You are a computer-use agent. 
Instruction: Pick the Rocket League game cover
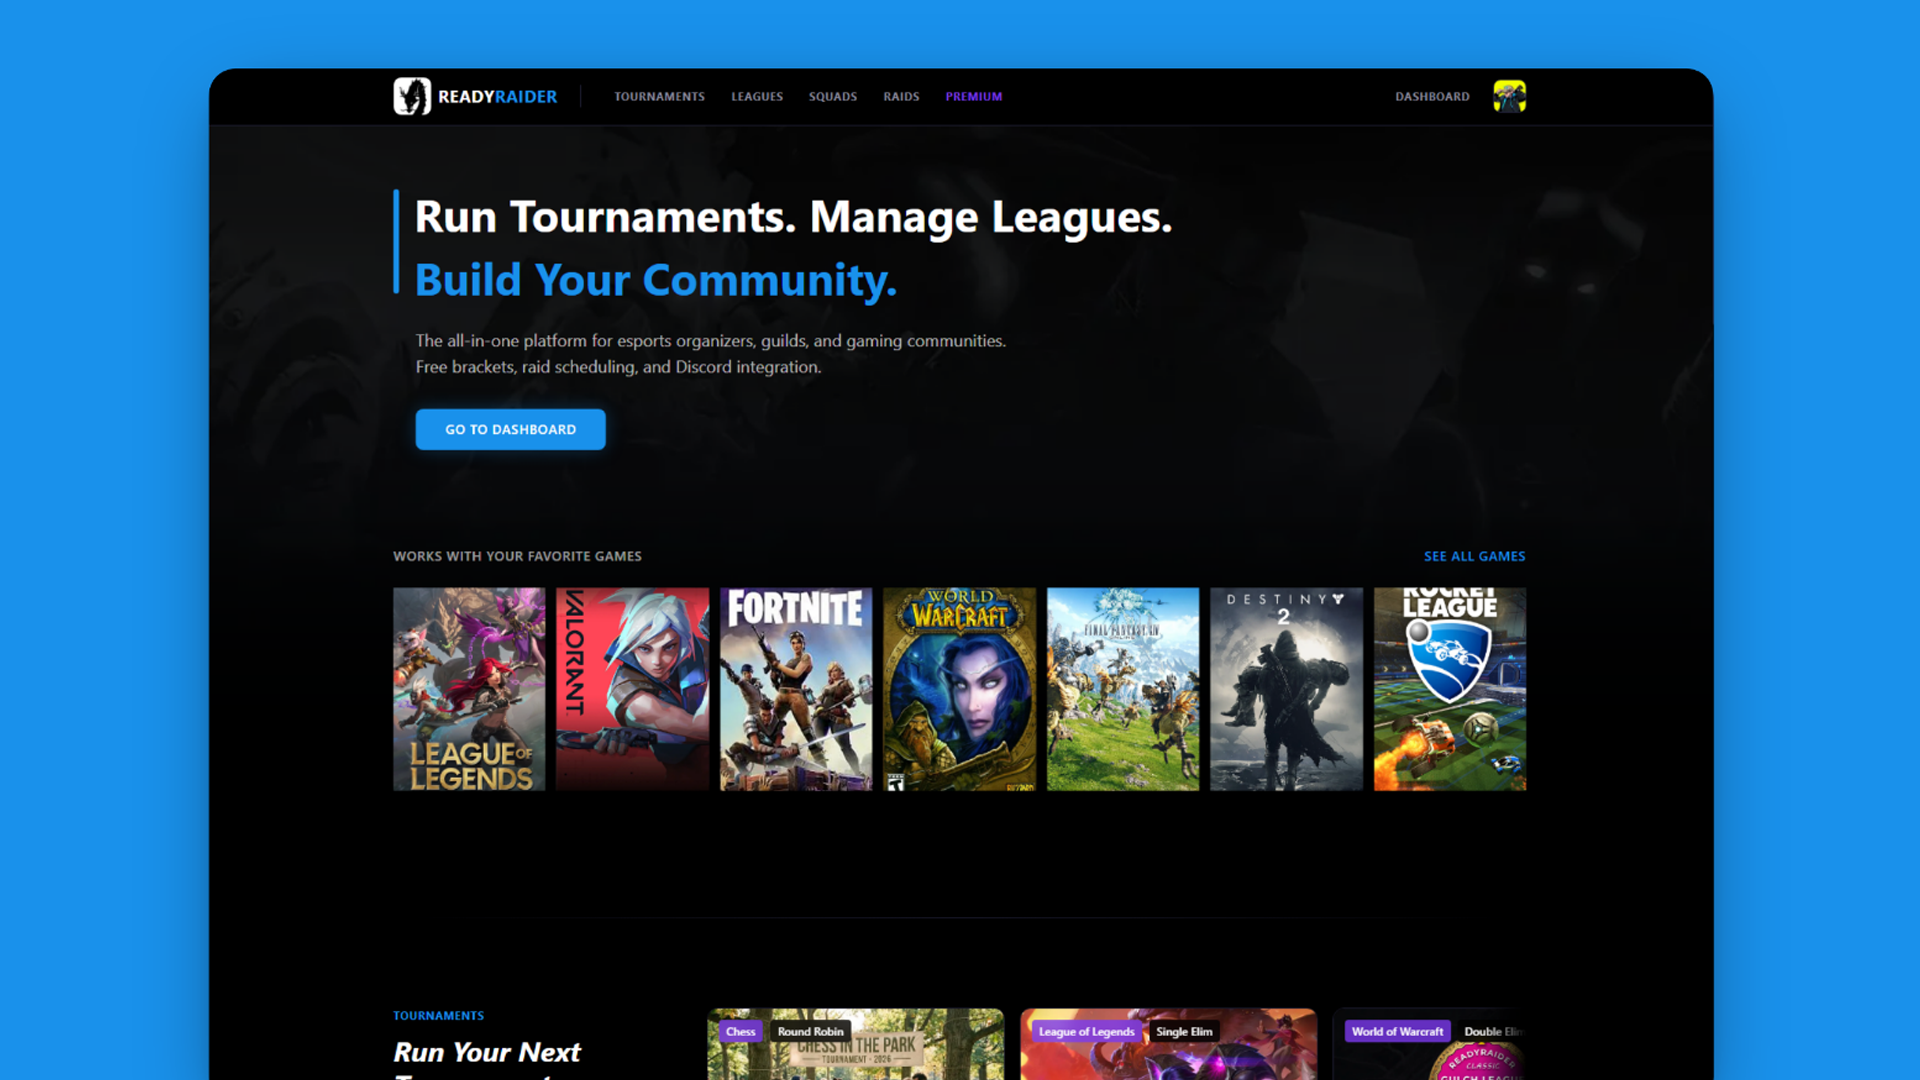coord(1449,689)
